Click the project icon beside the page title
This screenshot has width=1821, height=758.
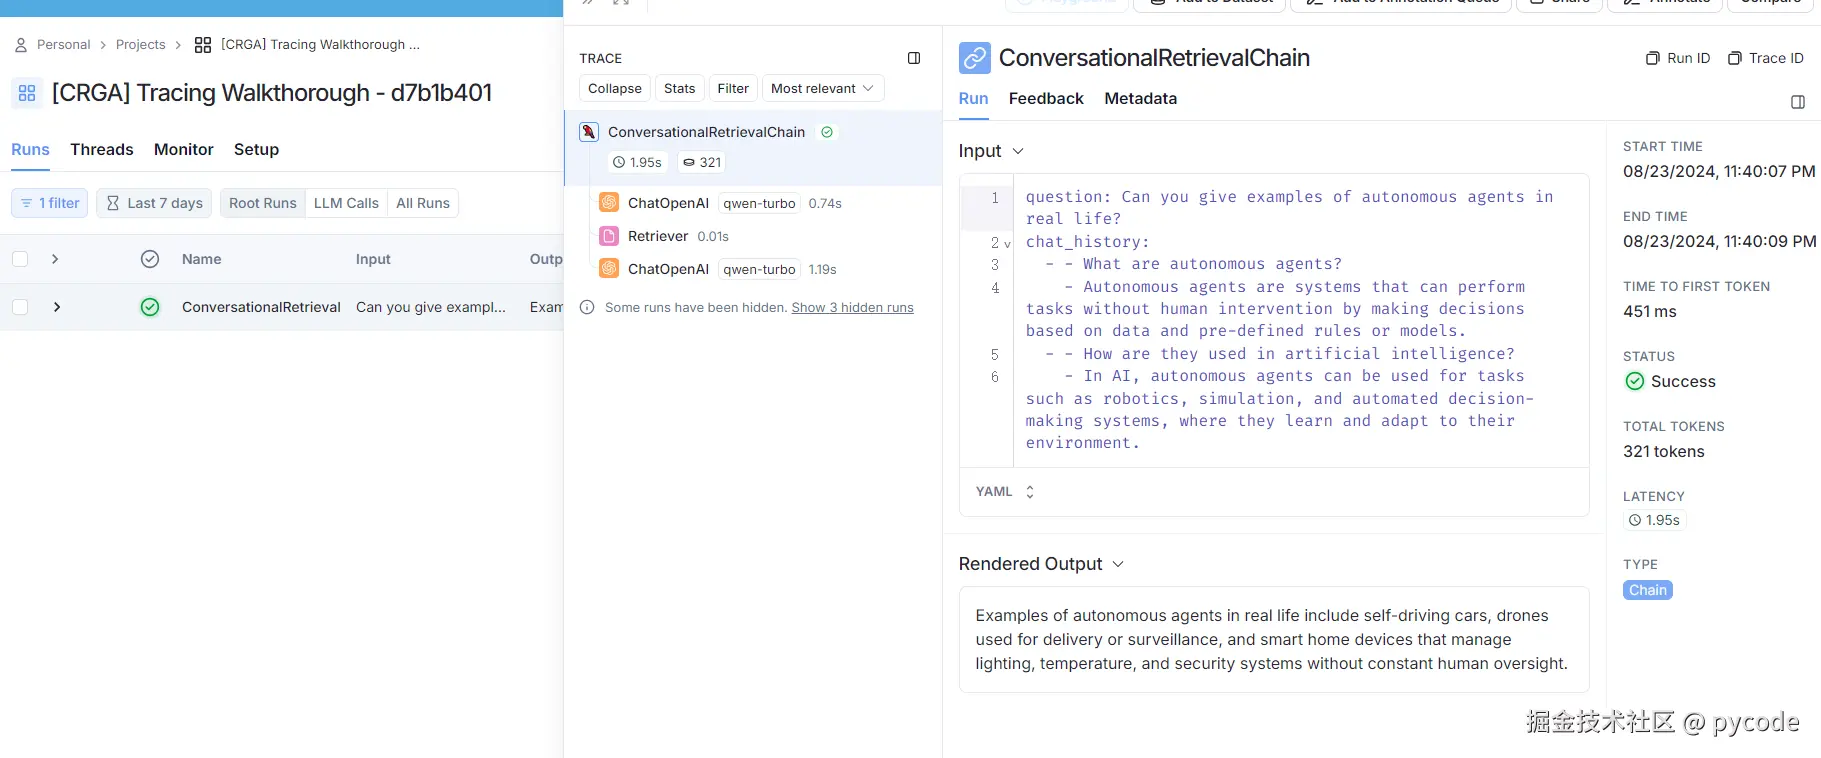(27, 93)
